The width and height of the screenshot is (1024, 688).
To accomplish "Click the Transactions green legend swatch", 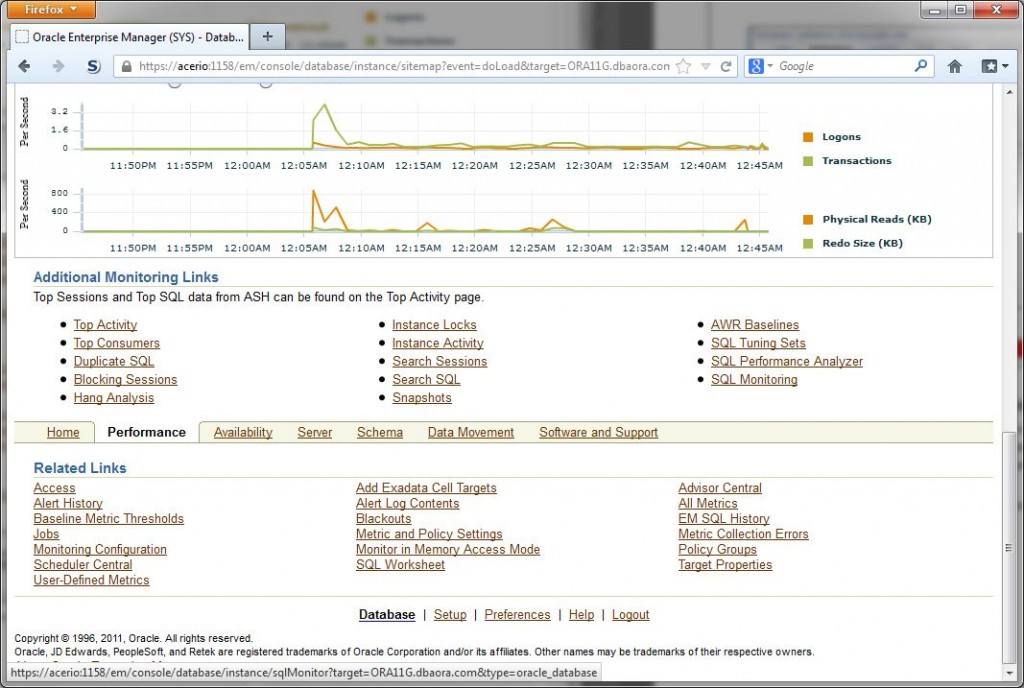I will [808, 161].
